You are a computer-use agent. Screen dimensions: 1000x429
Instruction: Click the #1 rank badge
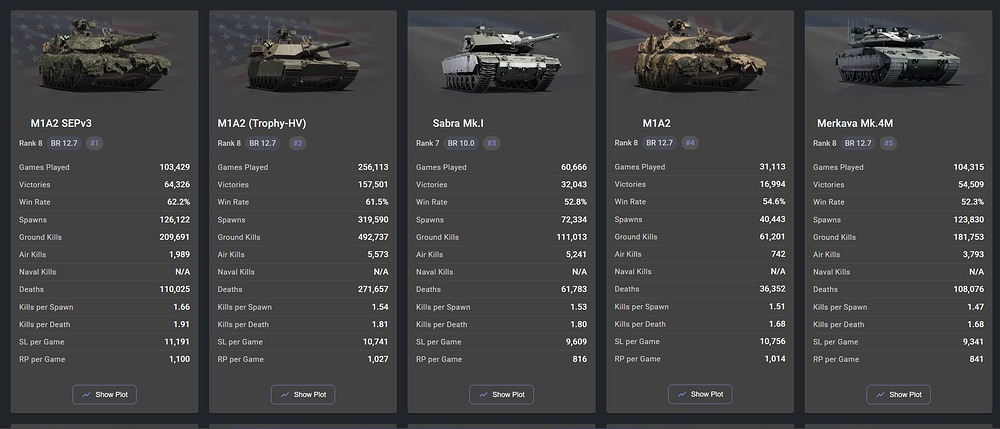coord(94,143)
